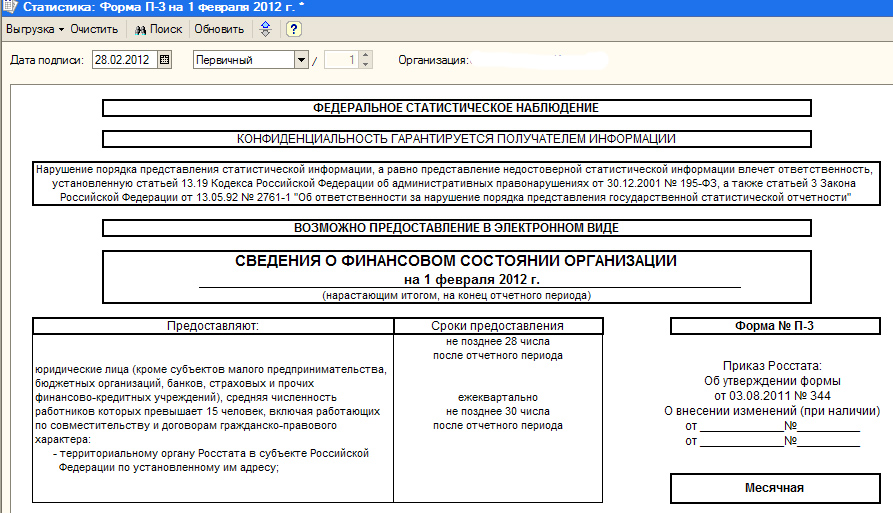Image resolution: width=893 pixels, height=513 pixels.
Task: Increase the correction number with up arrow
Action: tap(366, 56)
